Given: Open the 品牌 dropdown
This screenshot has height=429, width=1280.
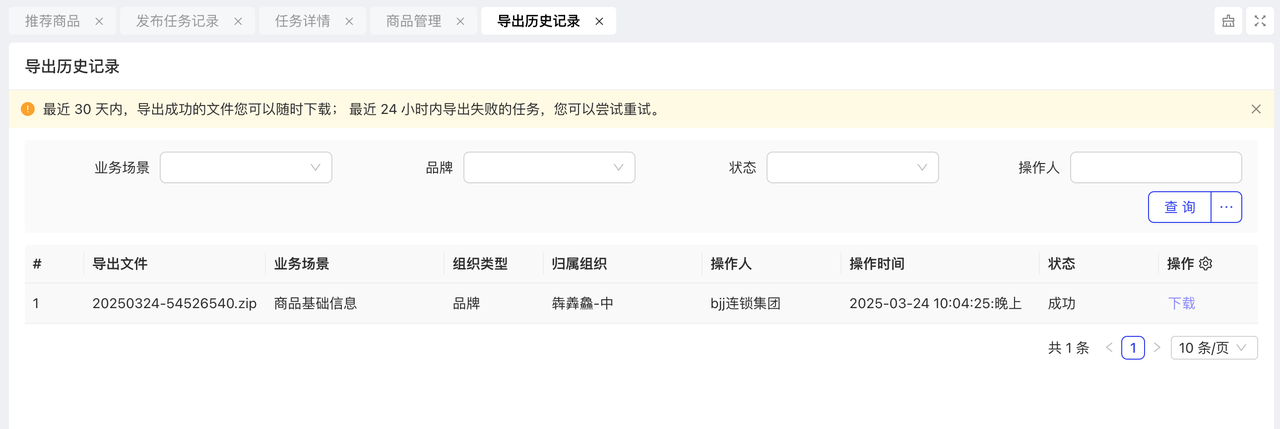Looking at the screenshot, I should (x=549, y=168).
